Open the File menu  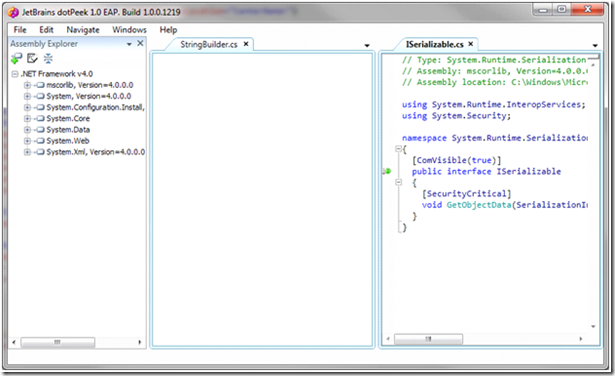click(20, 30)
